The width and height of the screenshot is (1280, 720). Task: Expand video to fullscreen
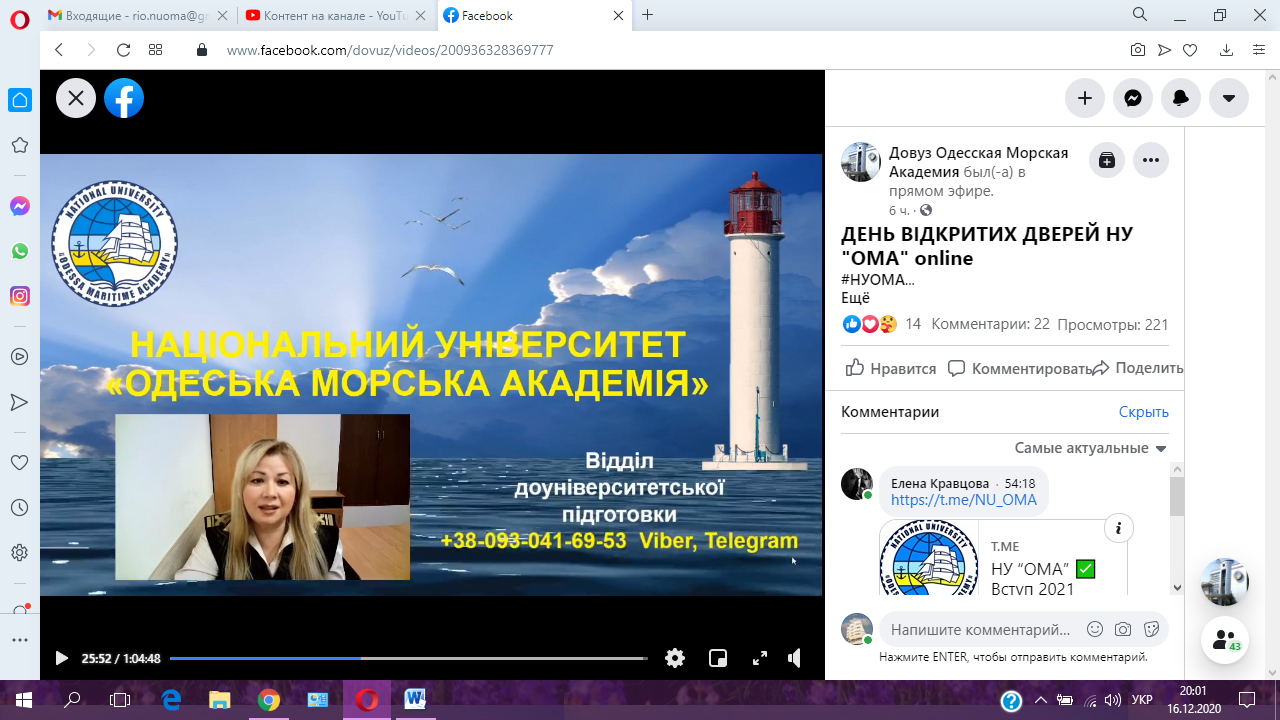point(760,658)
